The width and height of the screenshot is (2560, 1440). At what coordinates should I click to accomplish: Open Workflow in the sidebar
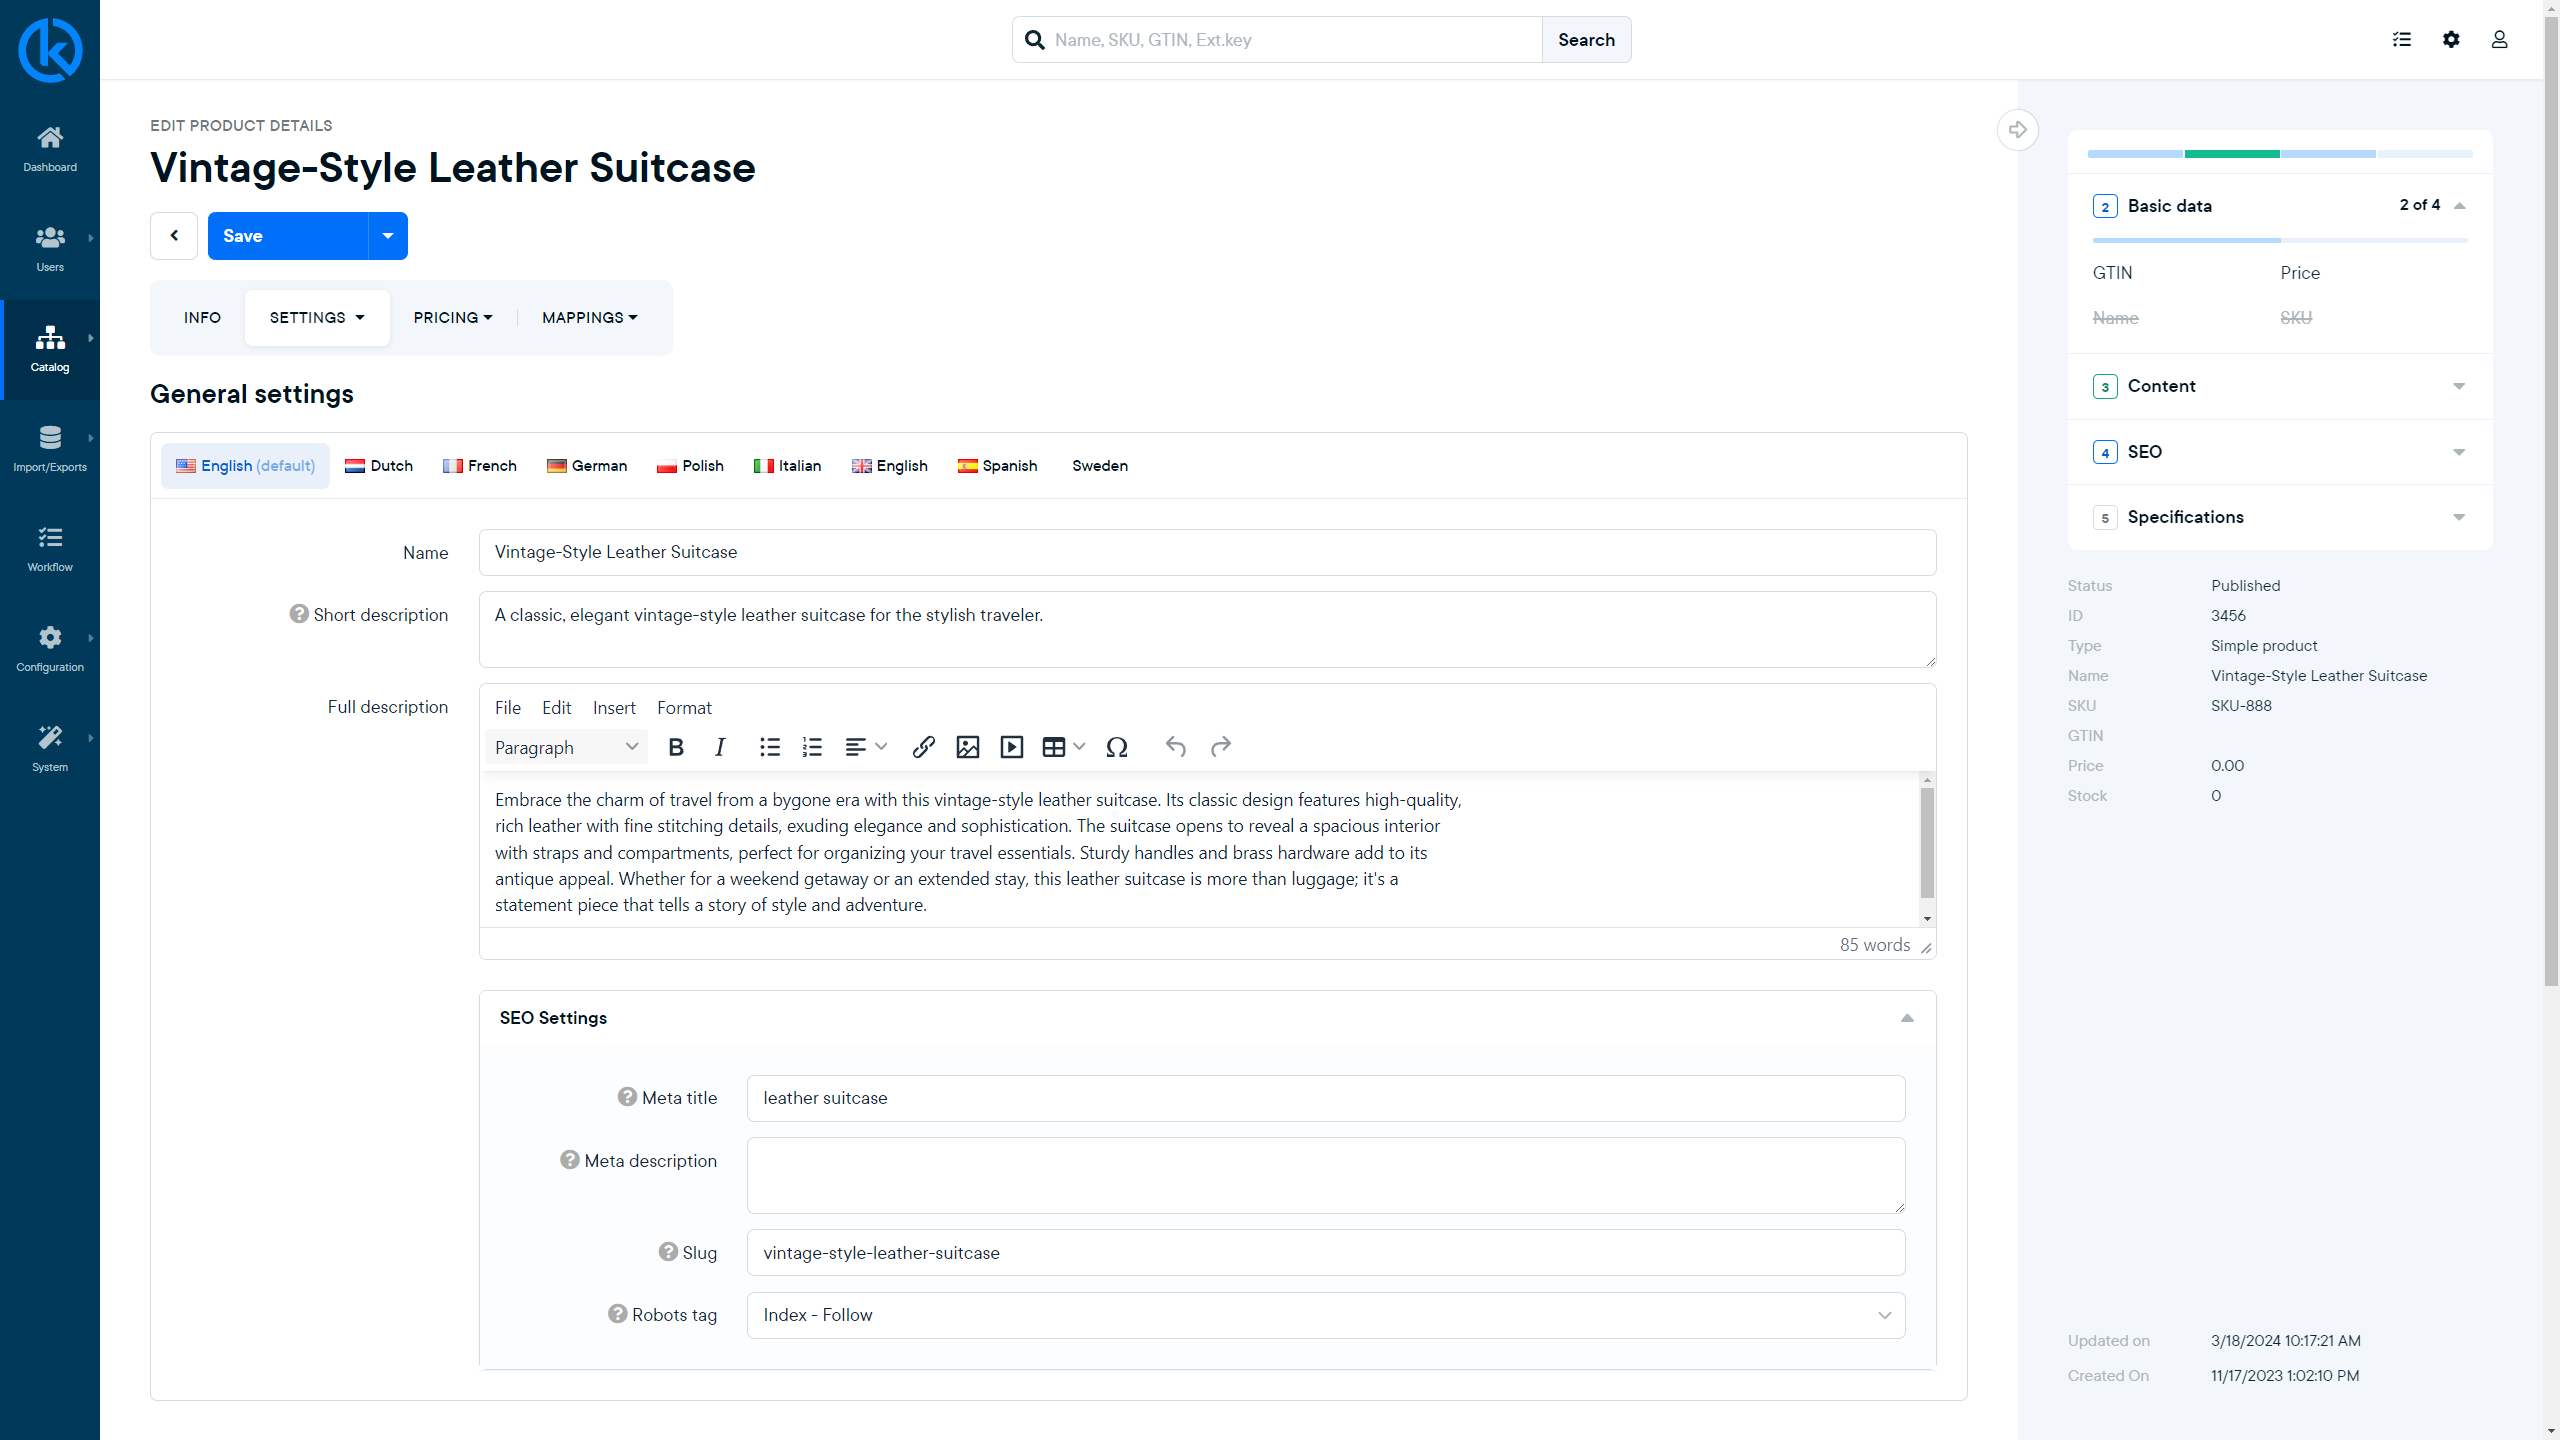click(x=50, y=549)
